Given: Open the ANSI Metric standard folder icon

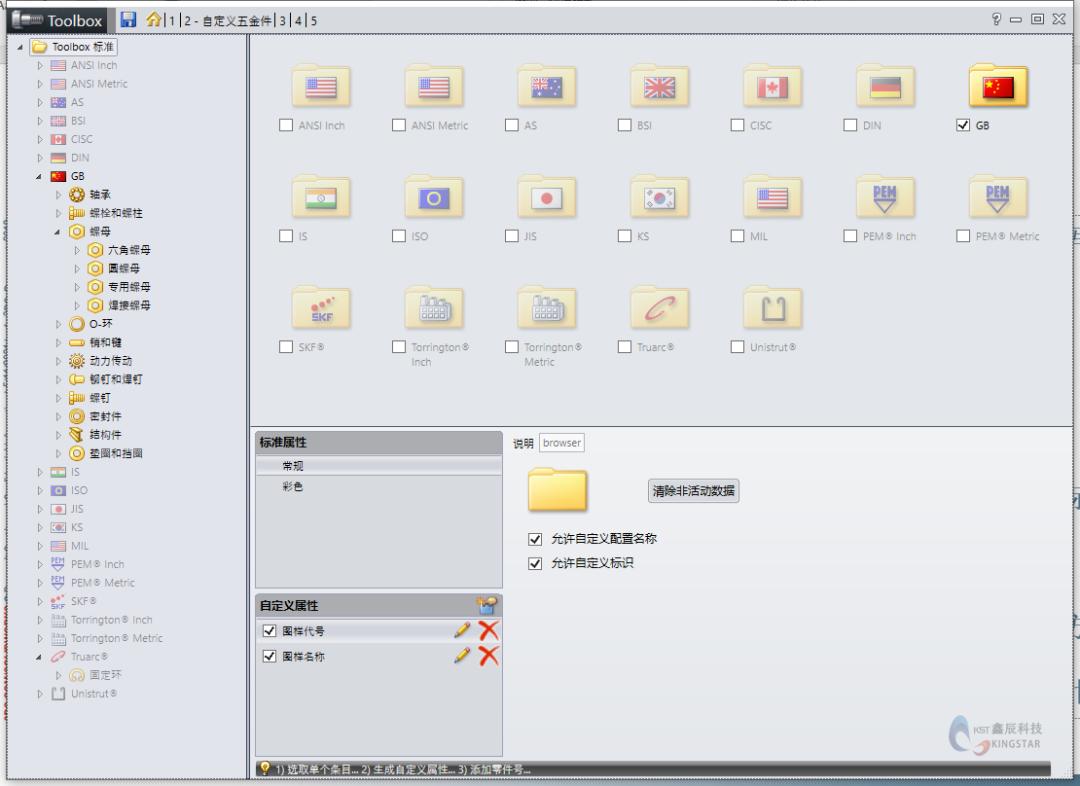Looking at the screenshot, I should coord(434,86).
